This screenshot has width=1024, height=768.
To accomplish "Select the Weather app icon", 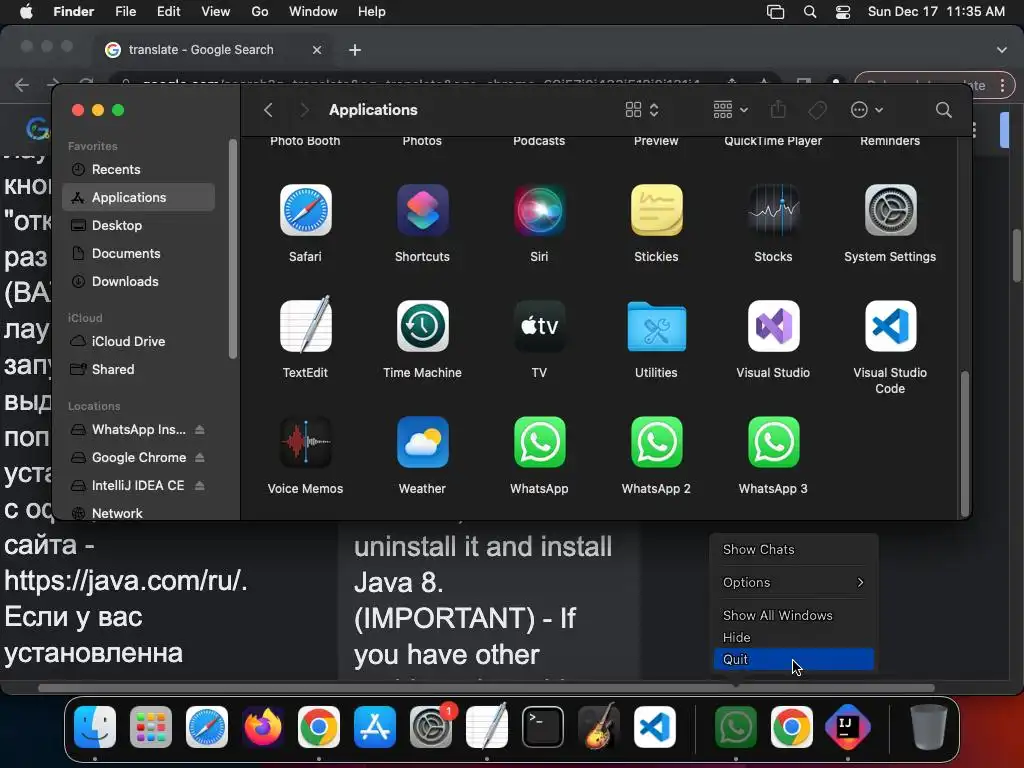I will [x=422, y=442].
